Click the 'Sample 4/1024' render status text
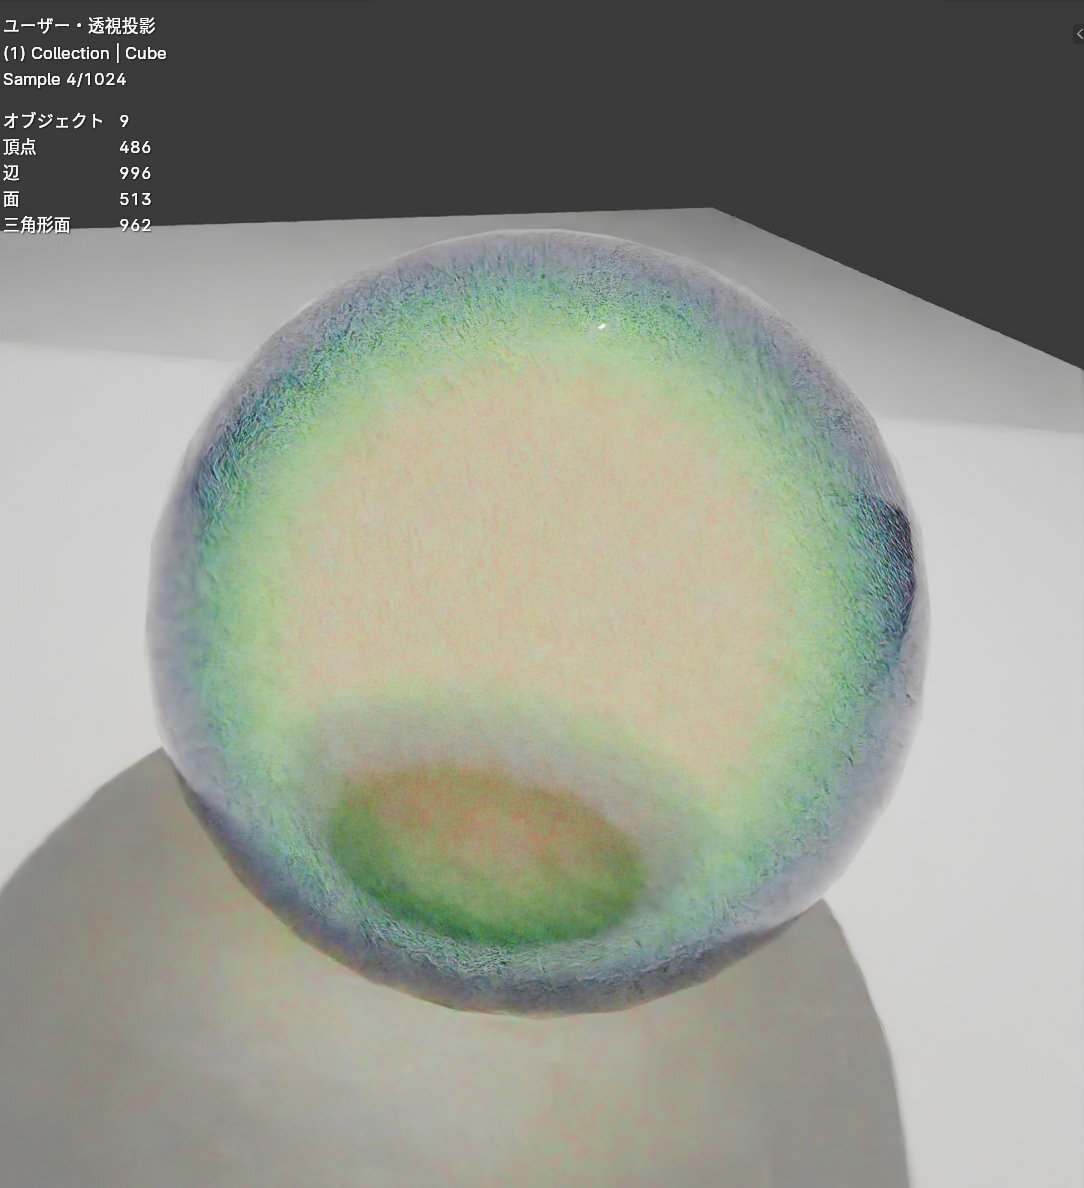 pyautogui.click(x=64, y=79)
